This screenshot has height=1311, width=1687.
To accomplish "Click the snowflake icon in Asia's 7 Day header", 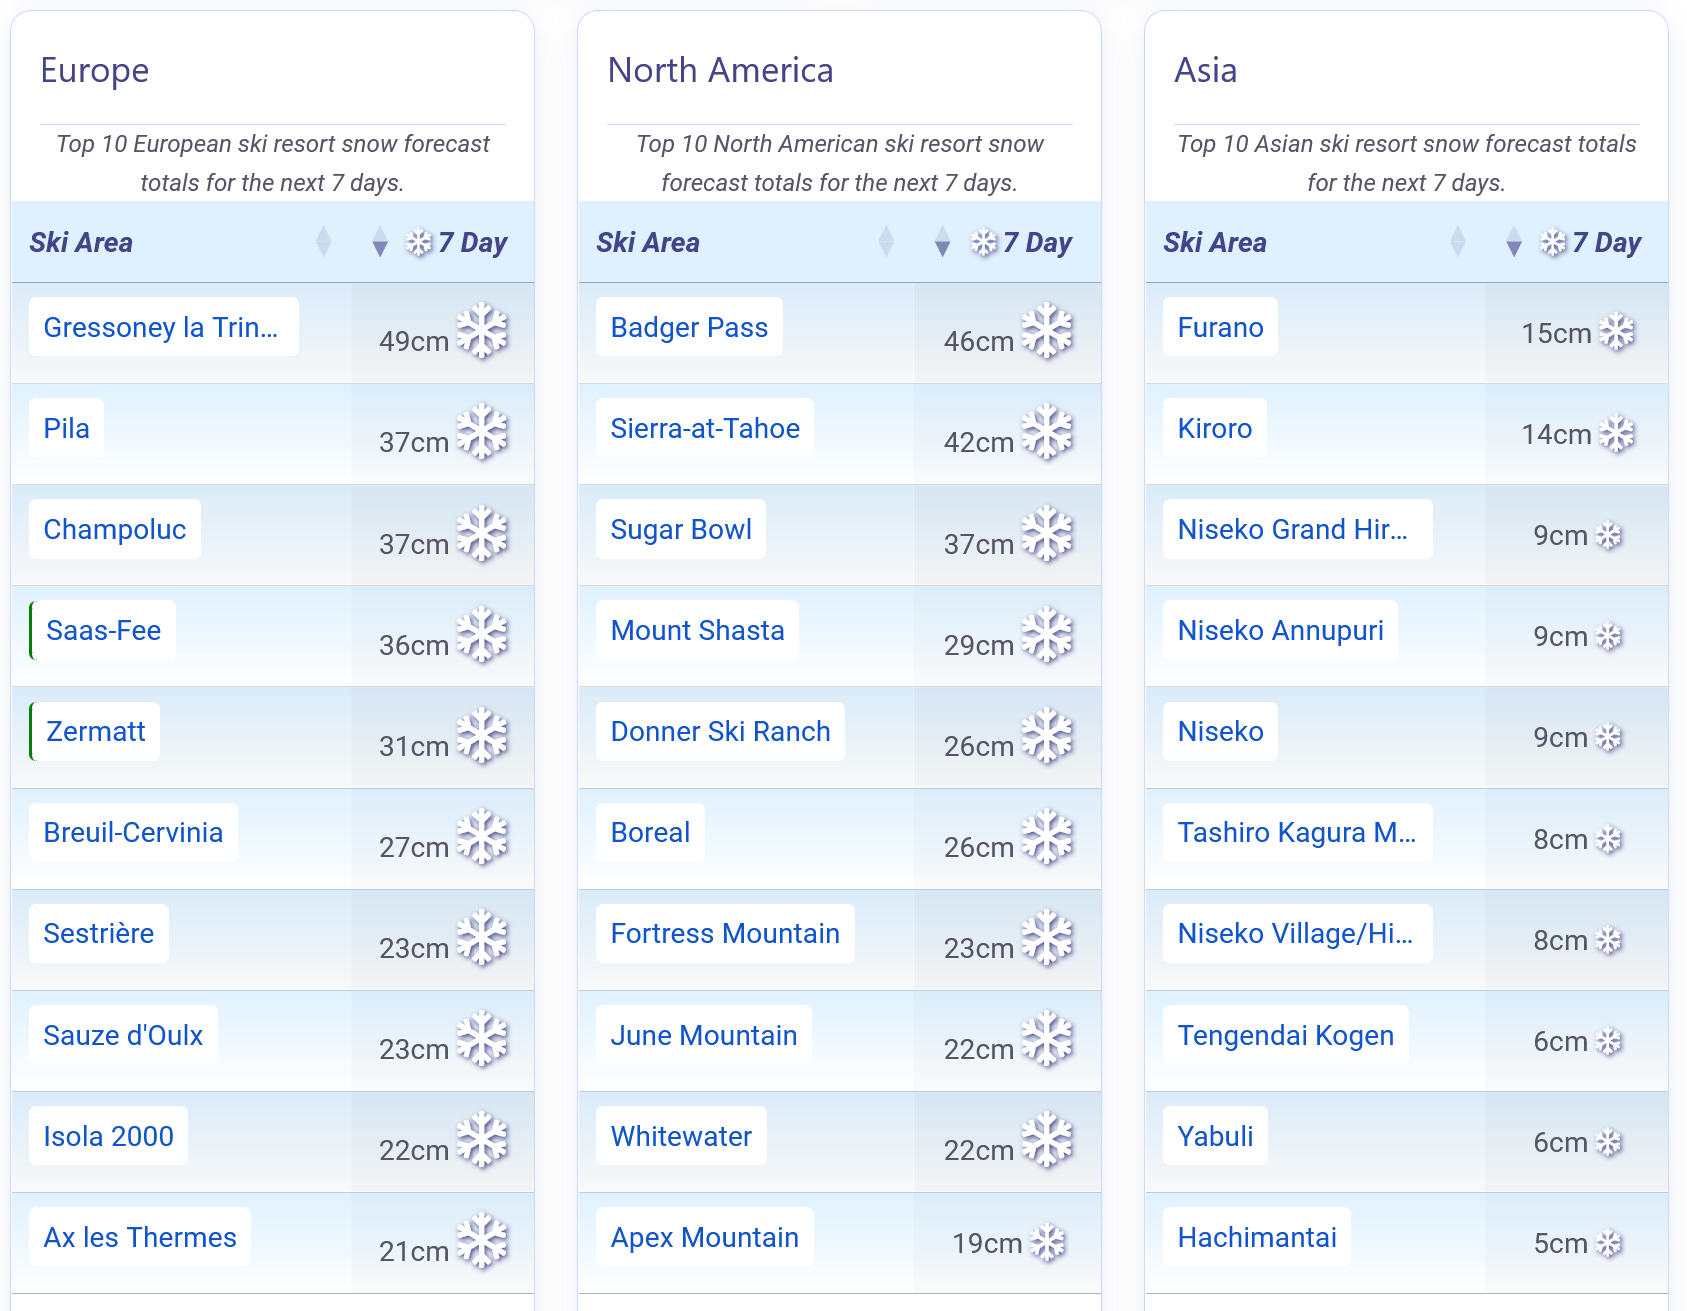I will 1553,243.
